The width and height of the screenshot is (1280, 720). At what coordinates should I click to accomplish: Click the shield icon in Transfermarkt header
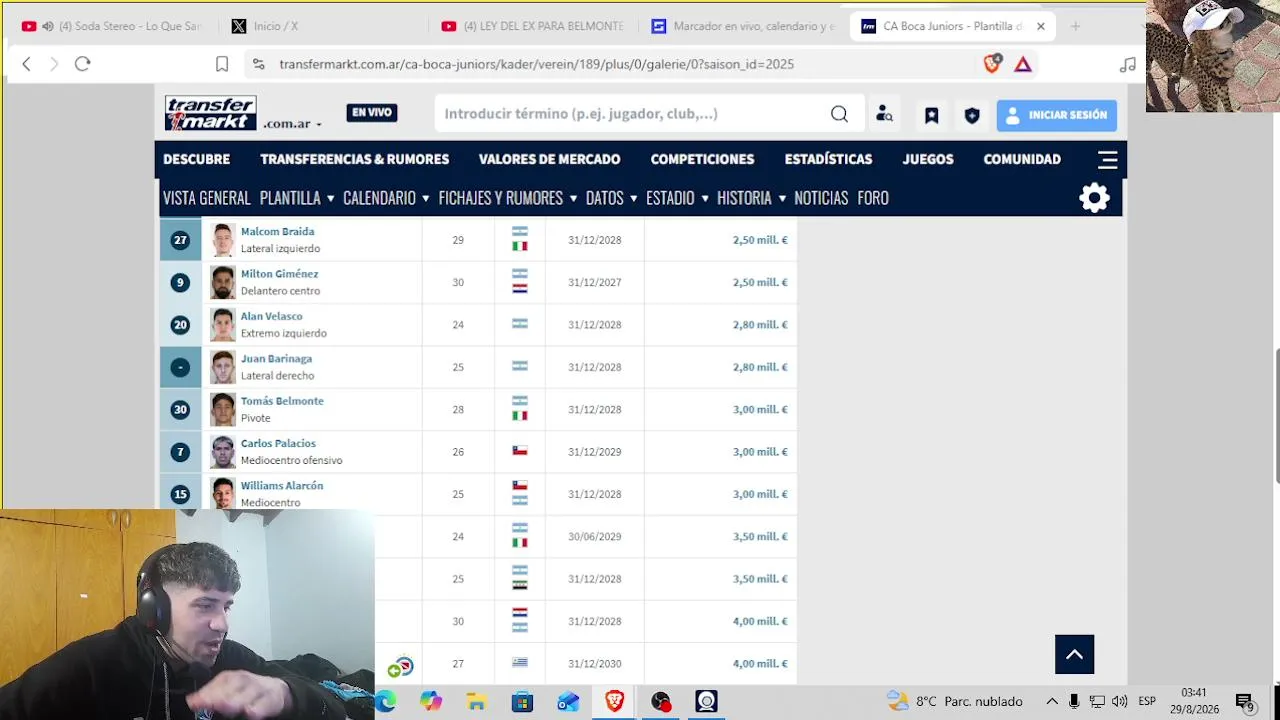tap(971, 115)
